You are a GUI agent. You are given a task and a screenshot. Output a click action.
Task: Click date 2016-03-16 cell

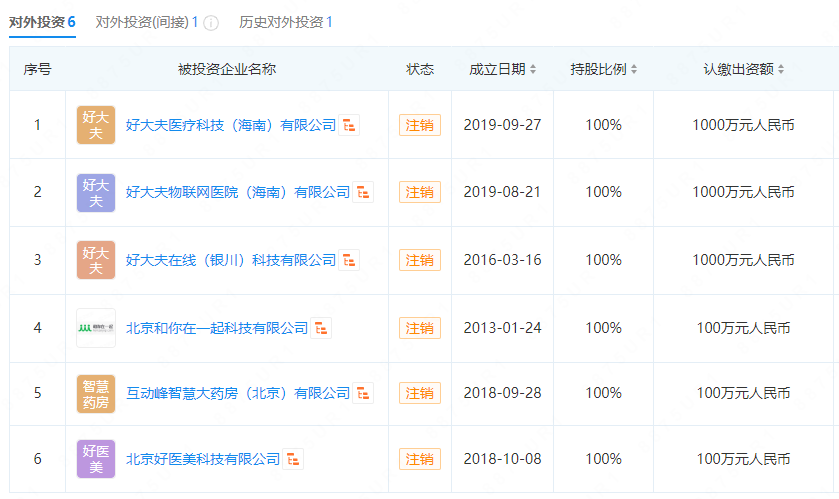pyautogui.click(x=502, y=260)
